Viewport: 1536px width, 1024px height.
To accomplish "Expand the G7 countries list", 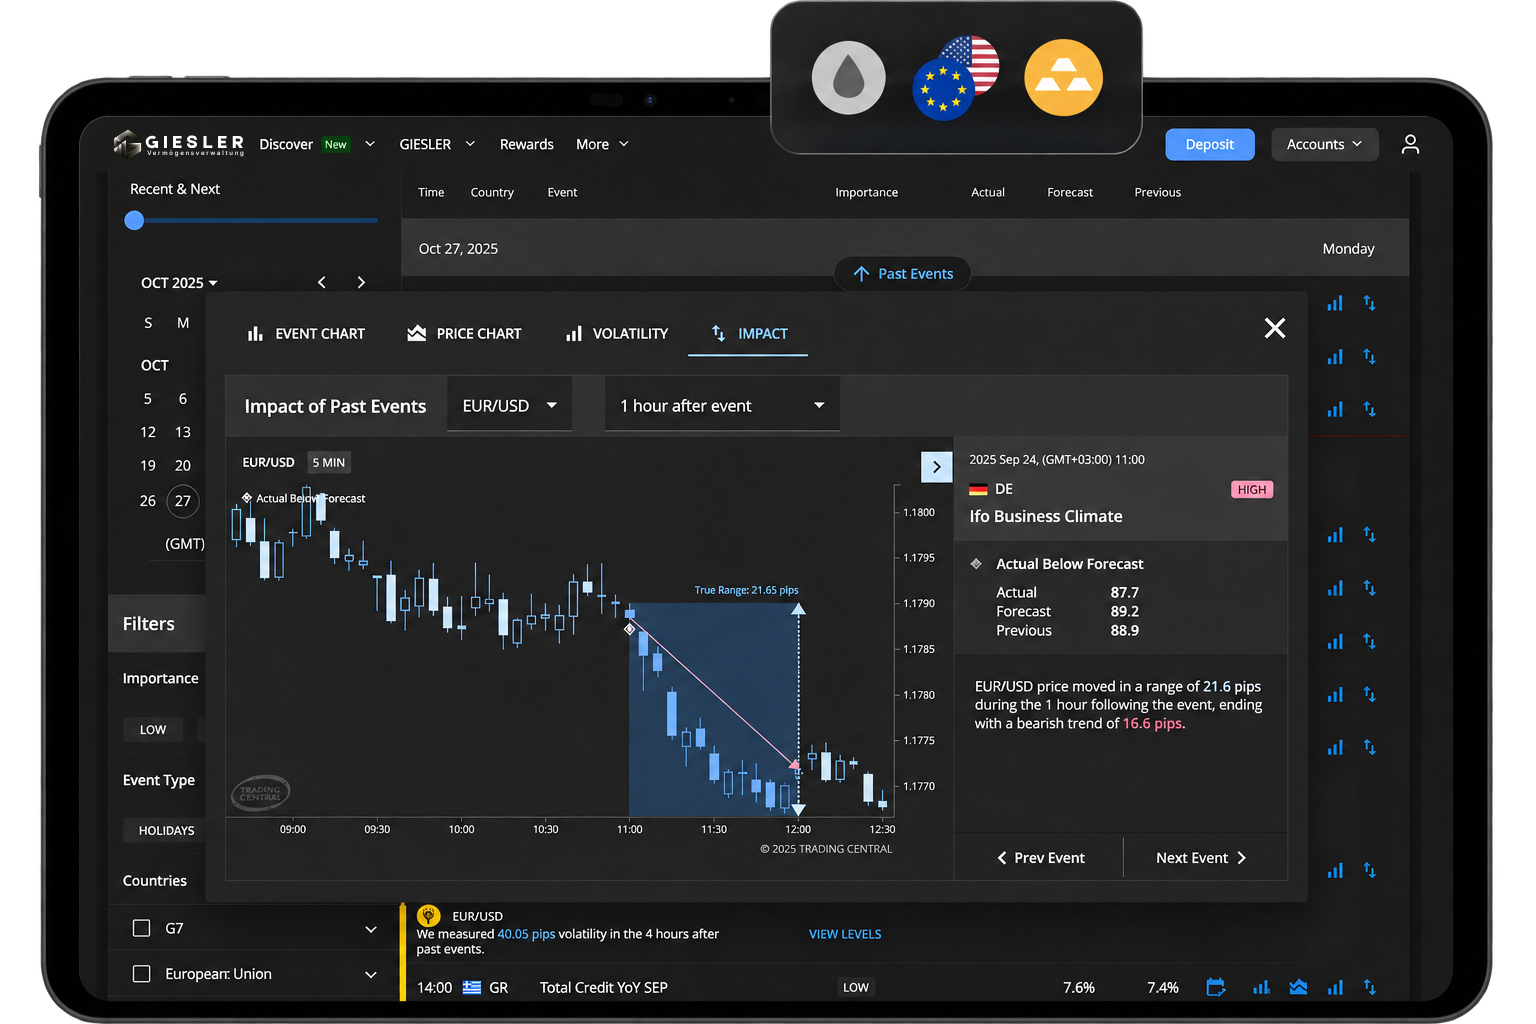I will tap(371, 929).
